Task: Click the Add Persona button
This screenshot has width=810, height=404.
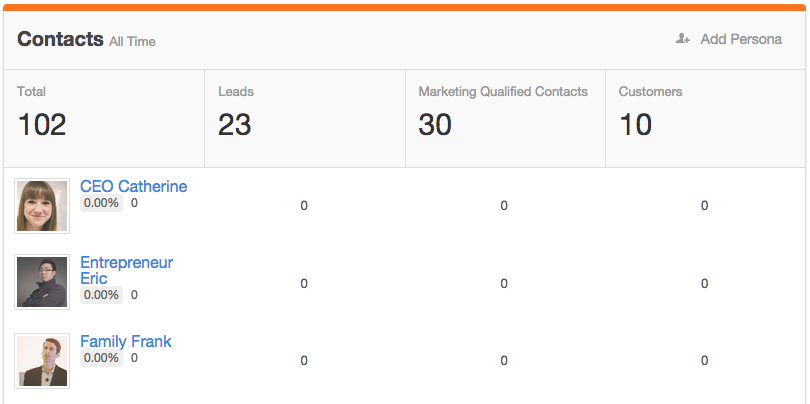Action: pyautogui.click(x=729, y=39)
